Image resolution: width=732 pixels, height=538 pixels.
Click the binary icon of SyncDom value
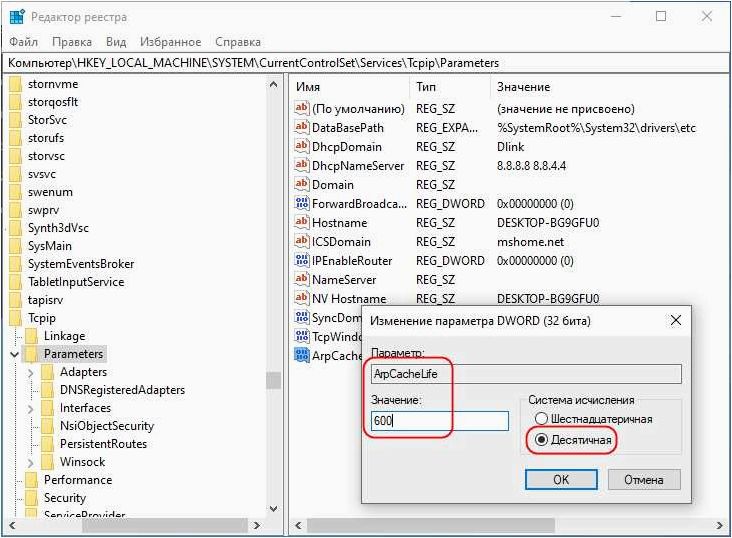coord(302,318)
